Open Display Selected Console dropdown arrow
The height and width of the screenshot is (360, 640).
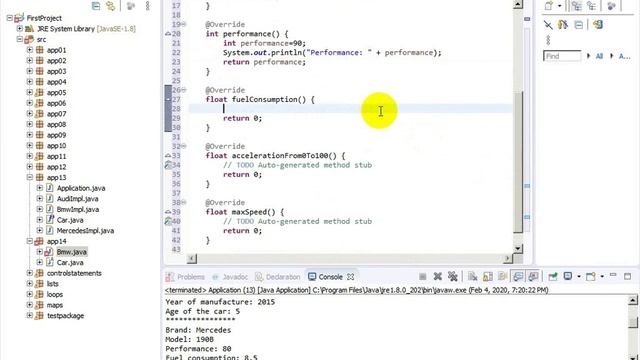tap(579, 277)
